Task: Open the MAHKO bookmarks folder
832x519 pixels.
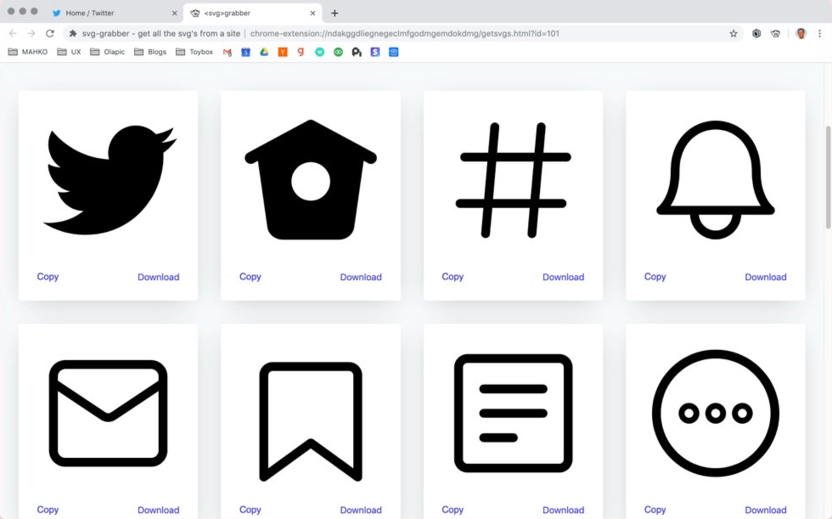Action: [x=28, y=52]
